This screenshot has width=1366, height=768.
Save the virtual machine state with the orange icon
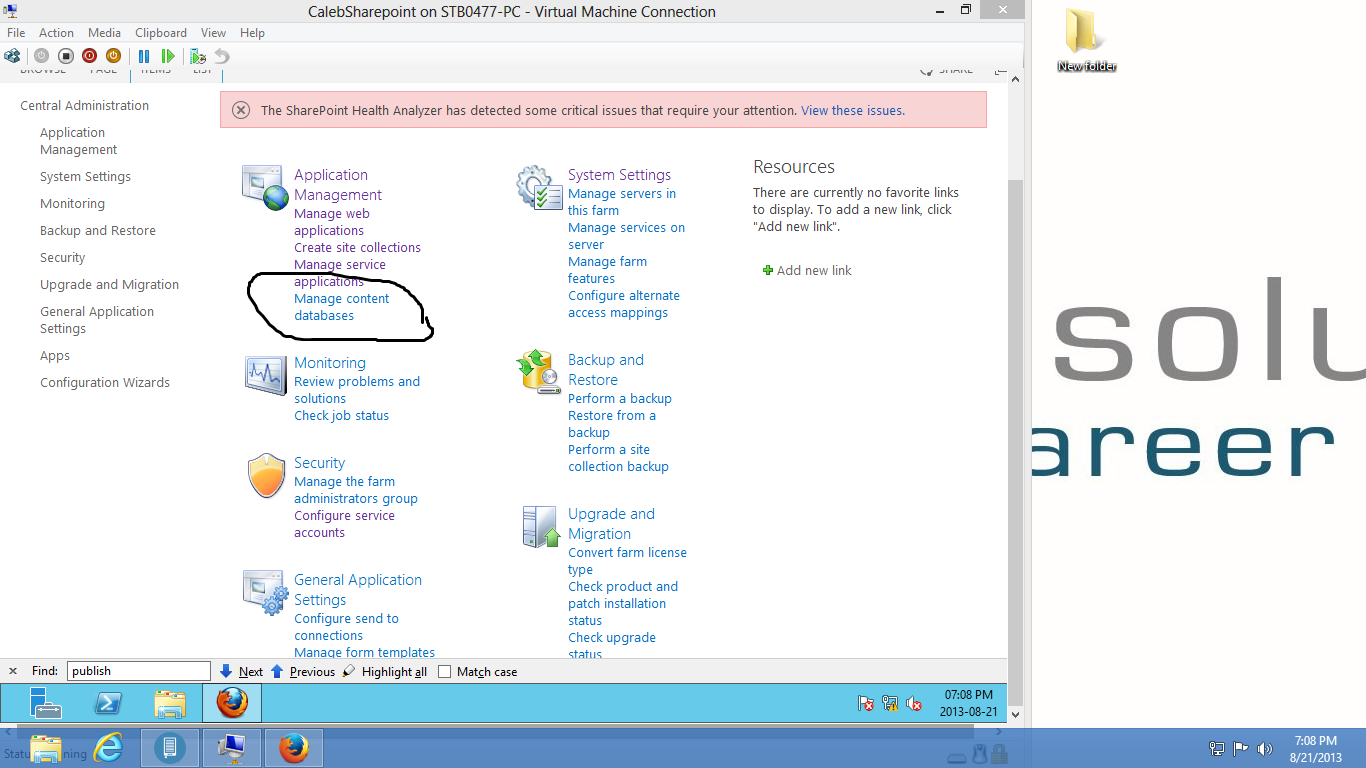(x=113, y=56)
